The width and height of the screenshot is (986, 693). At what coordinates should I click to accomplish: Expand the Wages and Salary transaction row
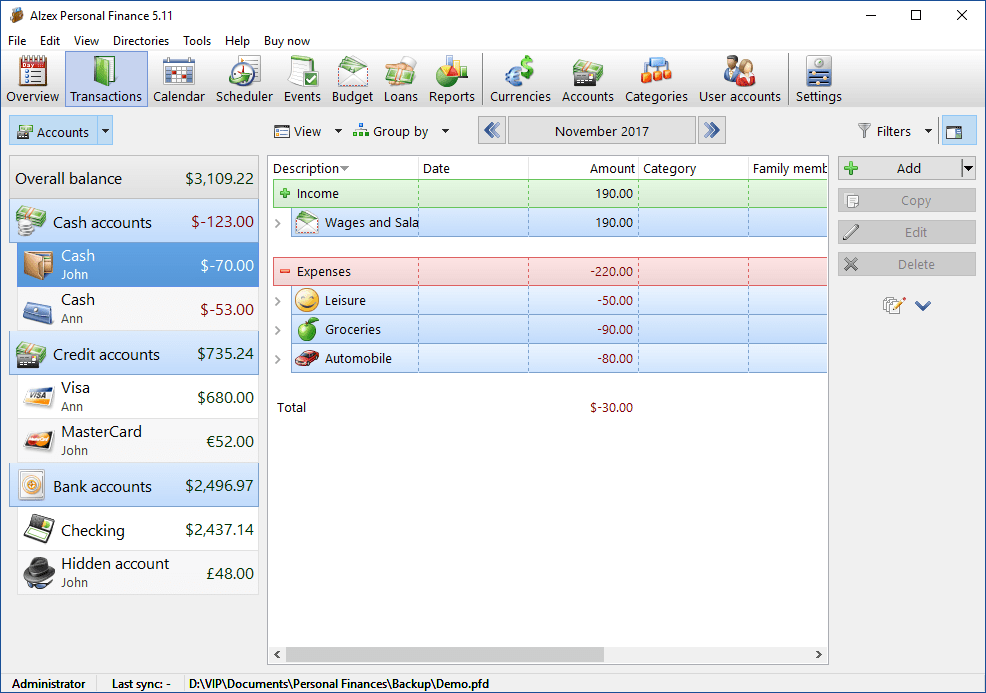[278, 223]
